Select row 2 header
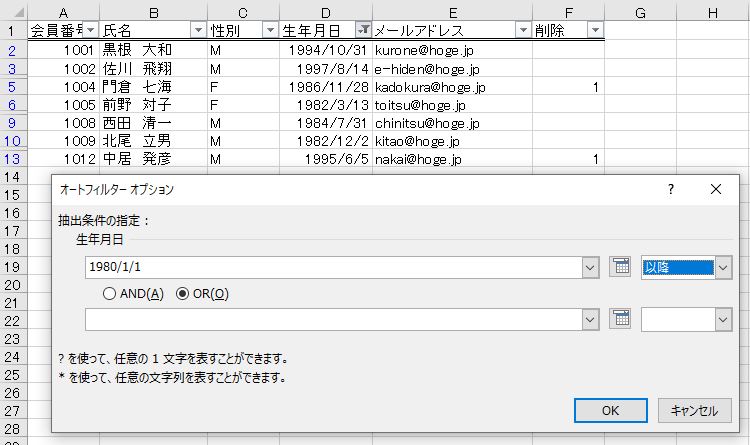The image size is (750, 445). (12, 50)
